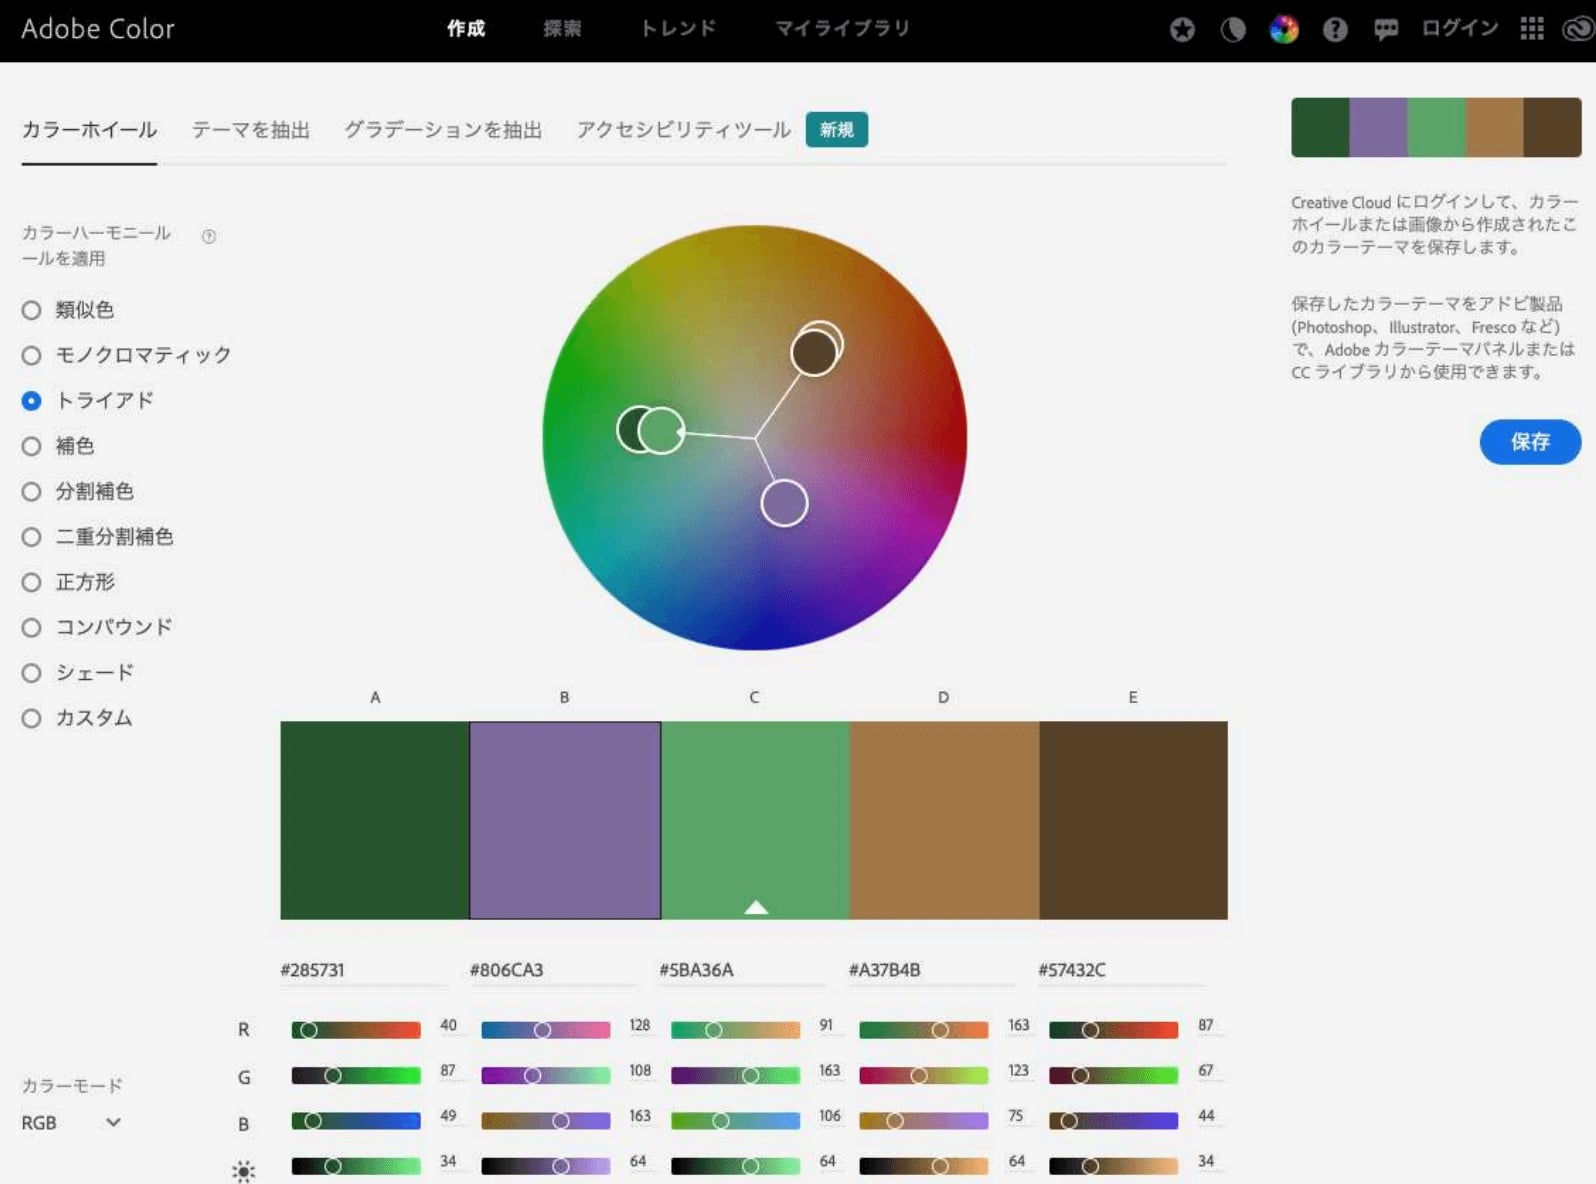
Task: Click the B slider under #57432C
Action: click(1113, 1121)
